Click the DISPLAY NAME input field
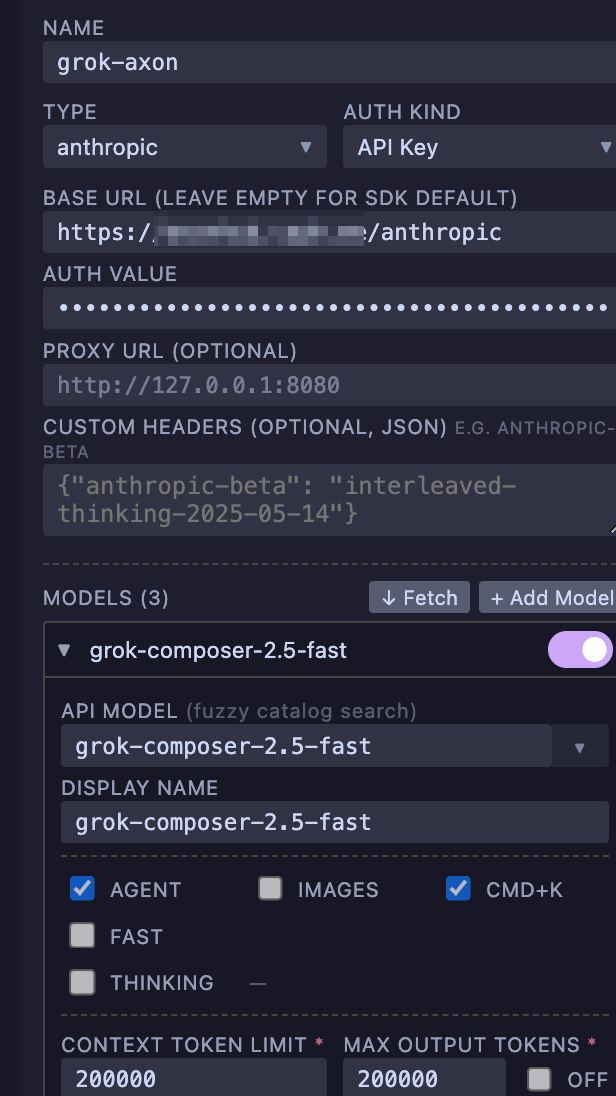 tap(335, 822)
